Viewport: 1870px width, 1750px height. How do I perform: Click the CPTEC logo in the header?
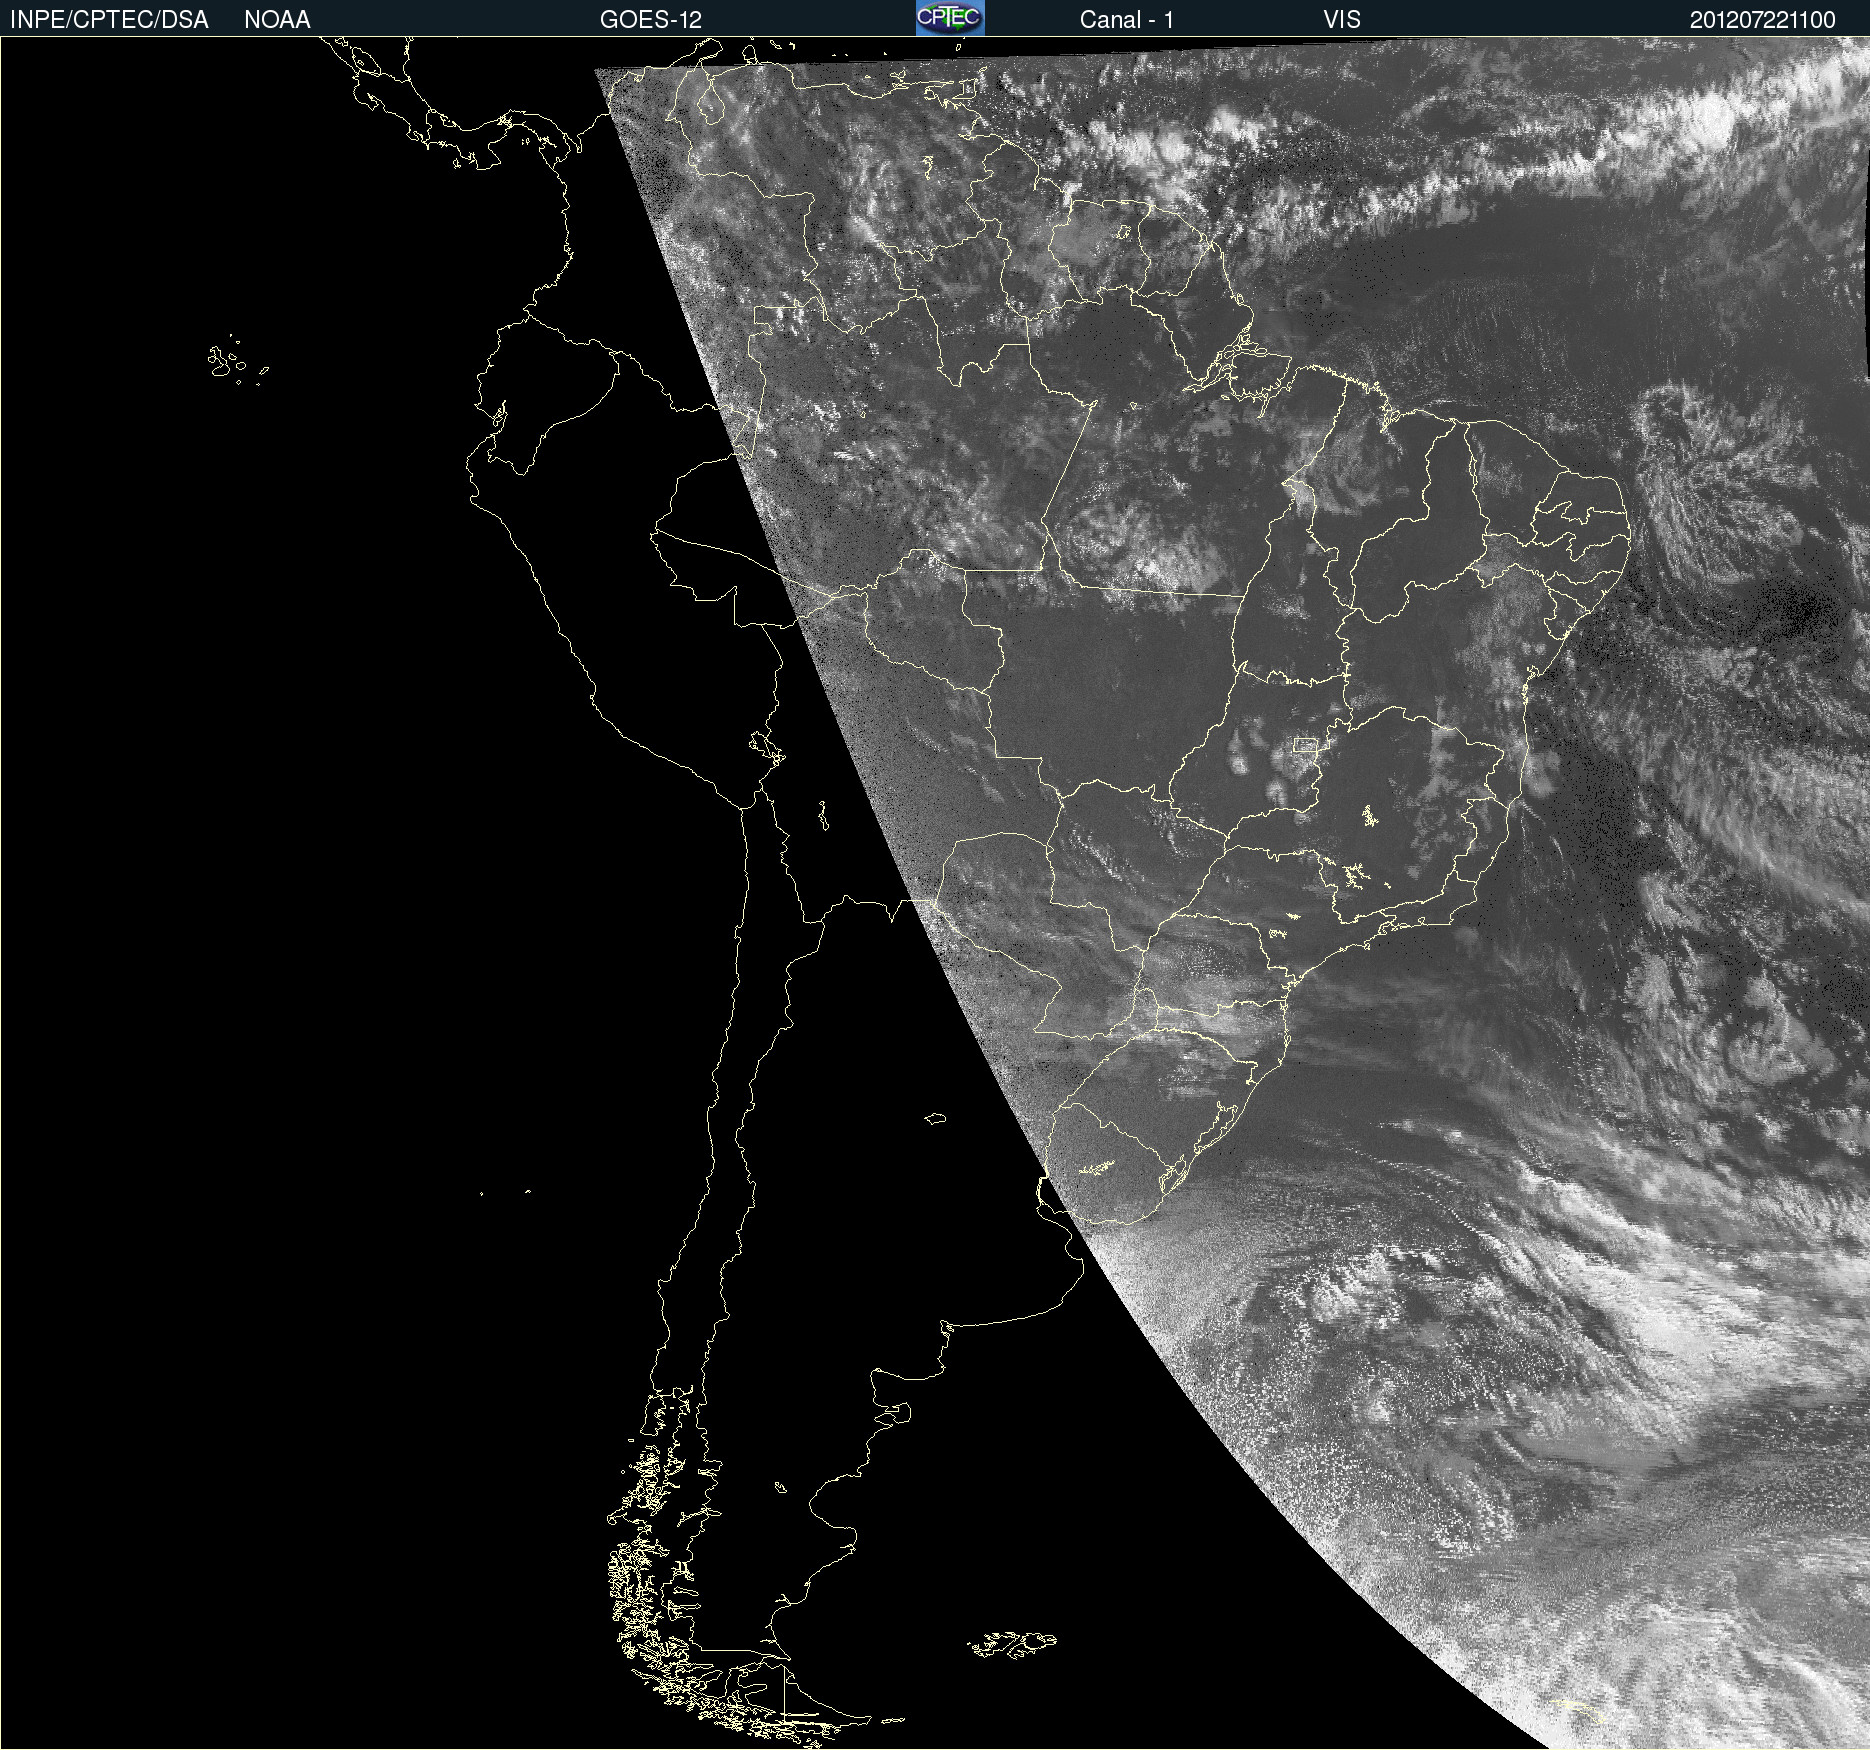click(950, 18)
